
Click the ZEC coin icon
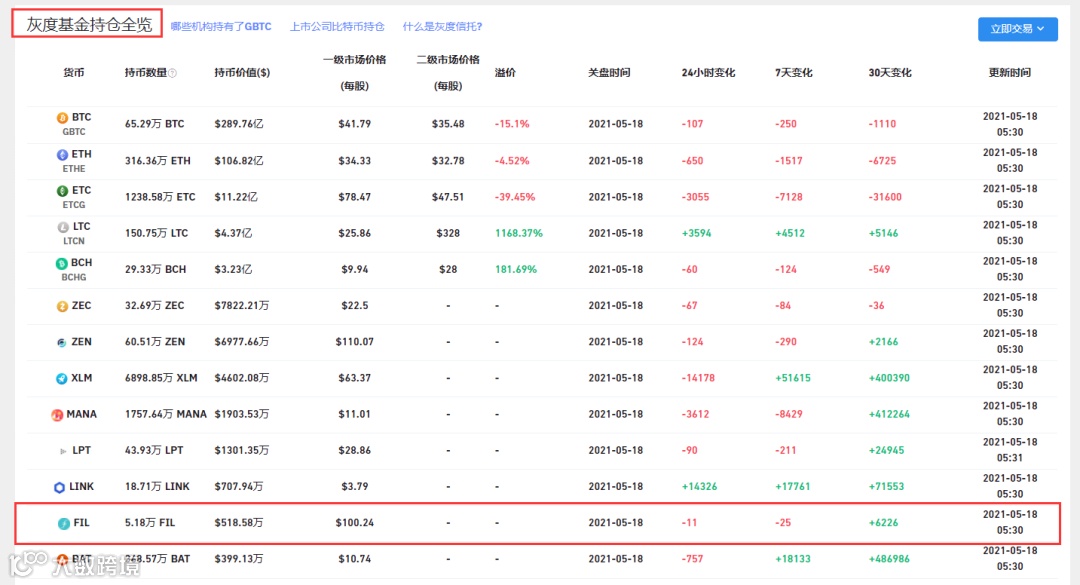pyautogui.click(x=62, y=306)
